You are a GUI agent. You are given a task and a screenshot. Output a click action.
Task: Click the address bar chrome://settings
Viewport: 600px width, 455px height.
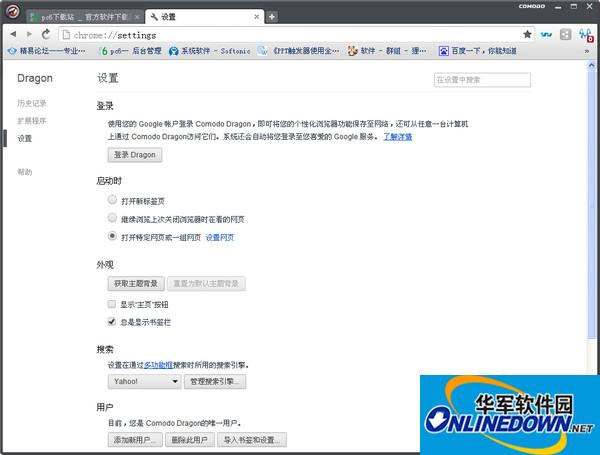click(x=290, y=35)
